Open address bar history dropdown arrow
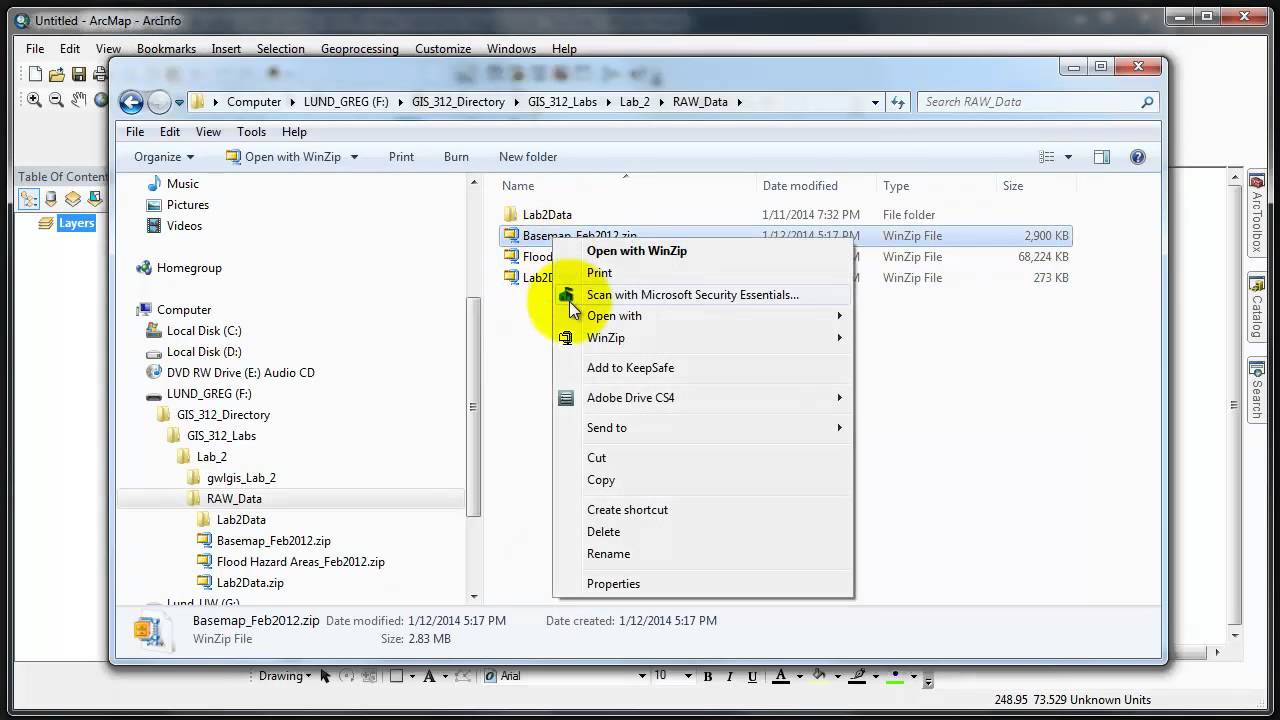The height and width of the screenshot is (720, 1280). (x=875, y=102)
